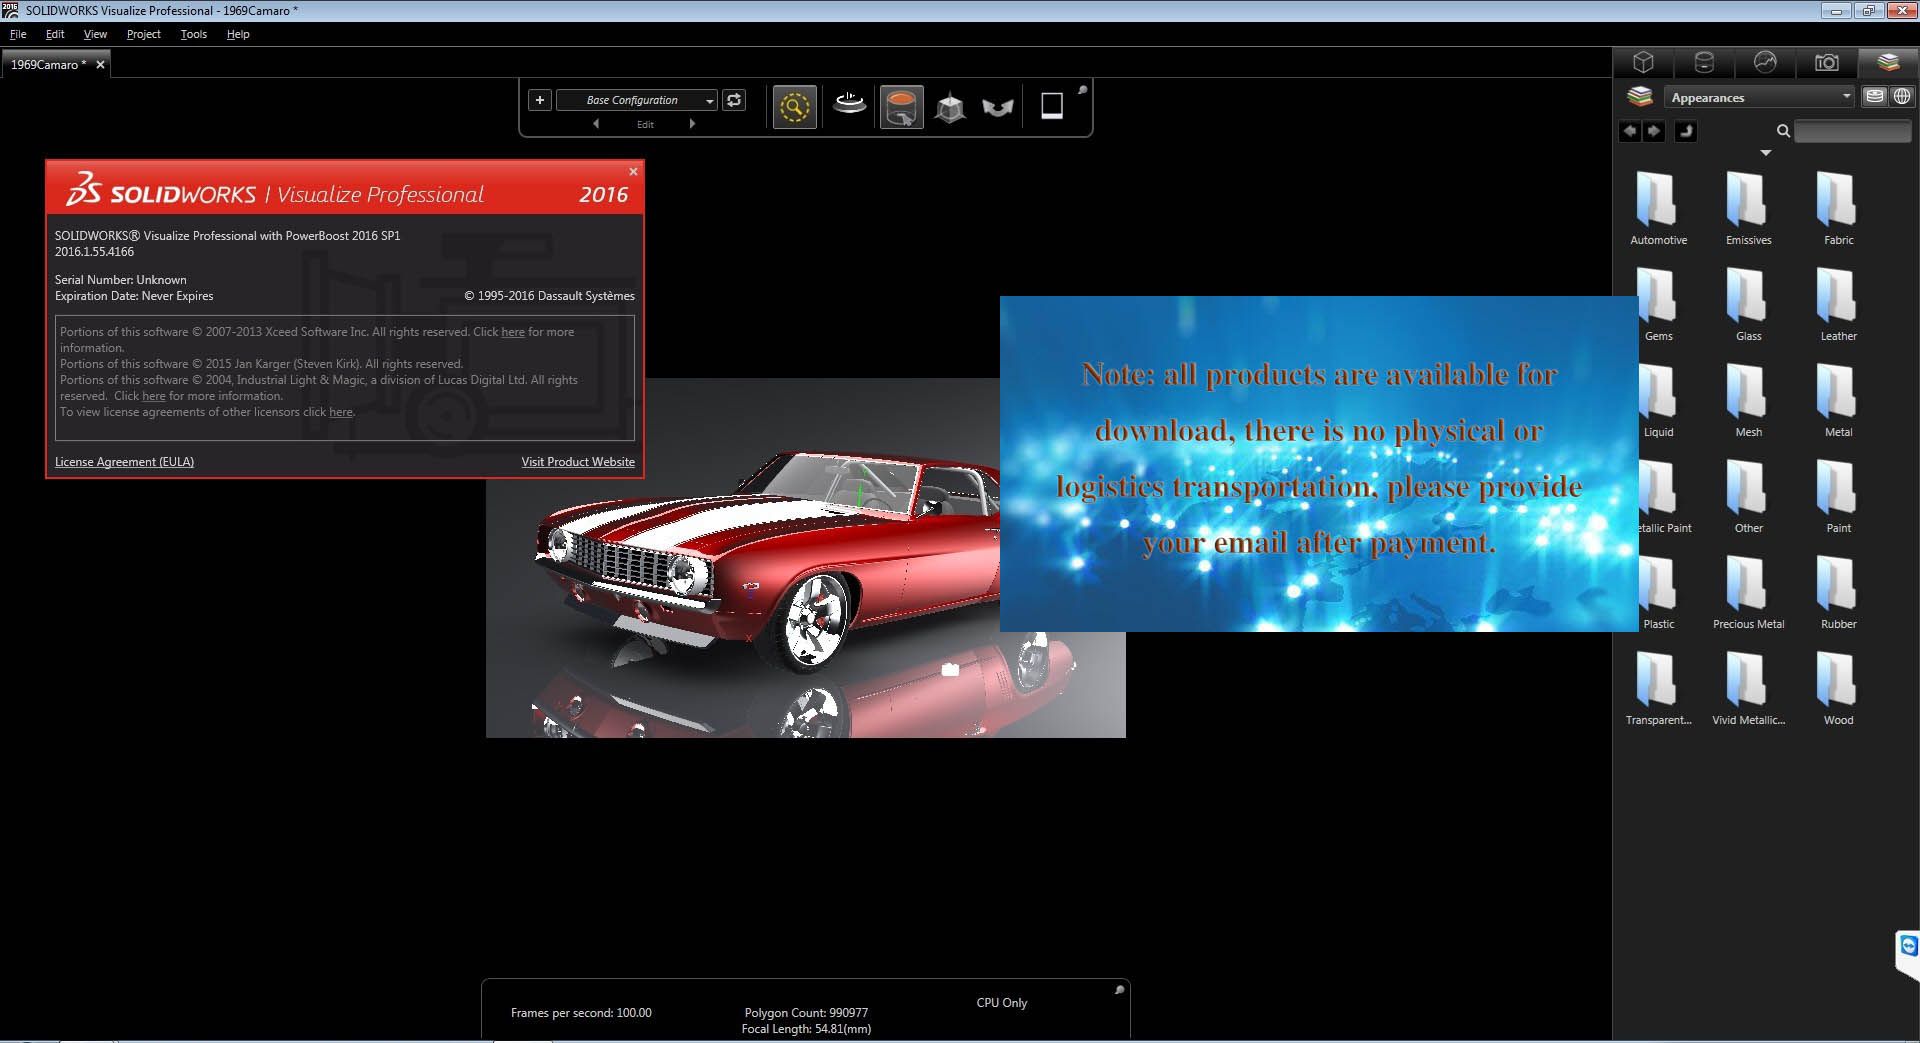Open the Fabric folder
The image size is (1920, 1043).
coord(1838,208)
